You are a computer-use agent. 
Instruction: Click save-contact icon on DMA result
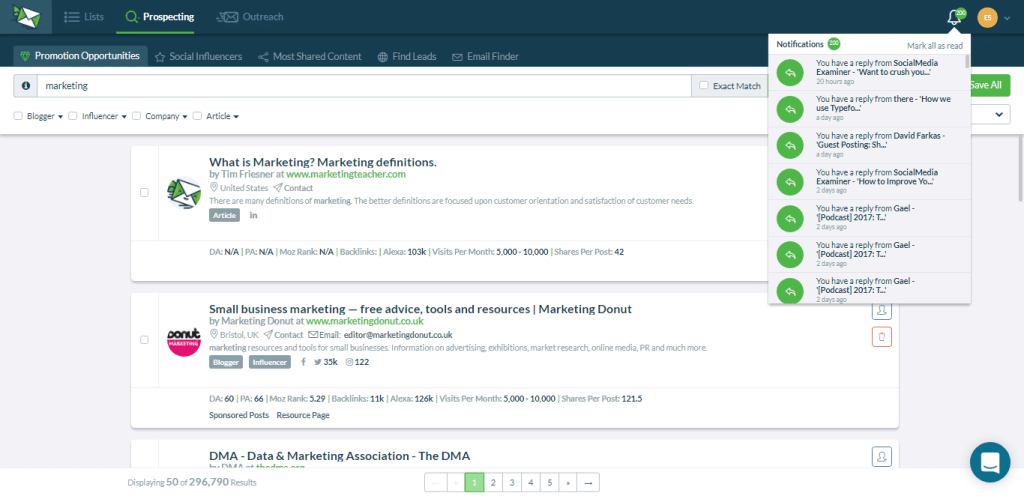(882, 456)
